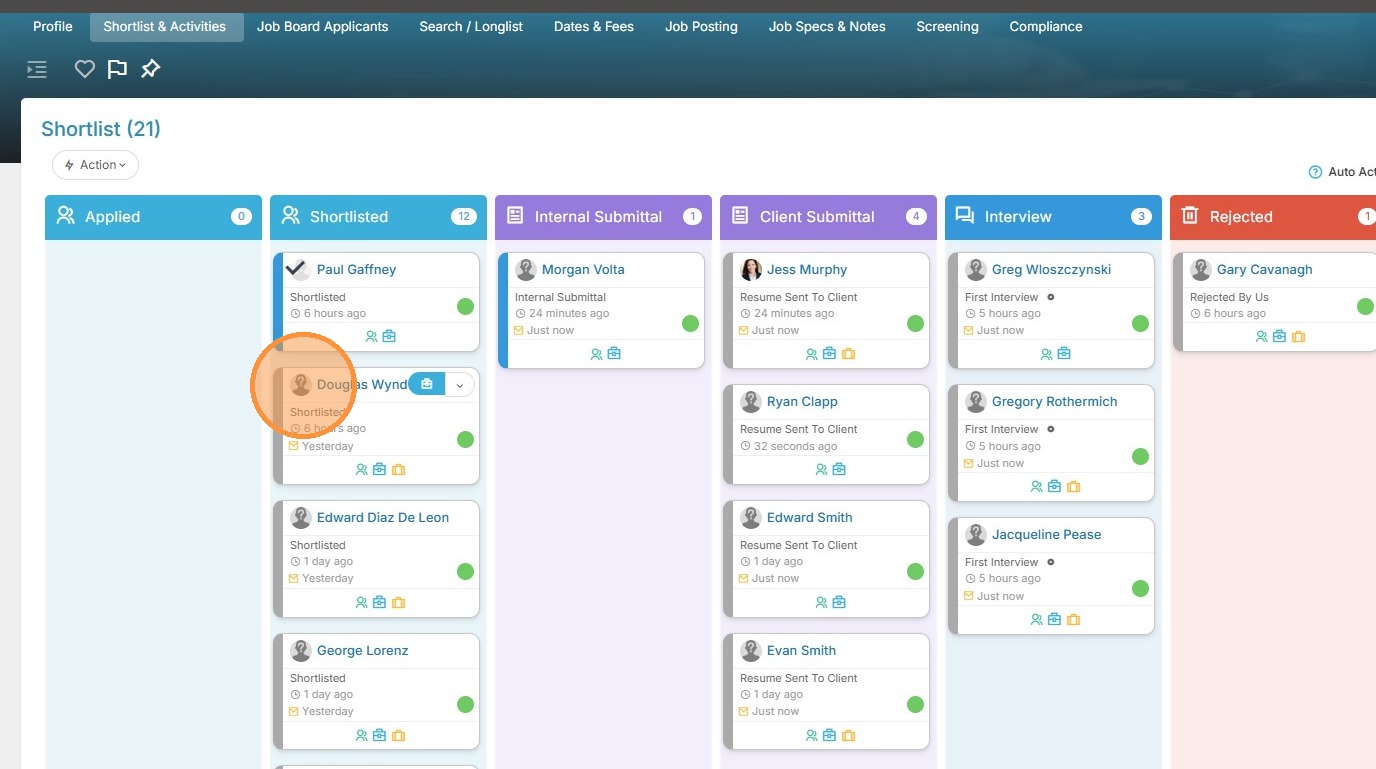Click green status dot on Ryan Clapp's card
The width and height of the screenshot is (1376, 769).
click(915, 439)
